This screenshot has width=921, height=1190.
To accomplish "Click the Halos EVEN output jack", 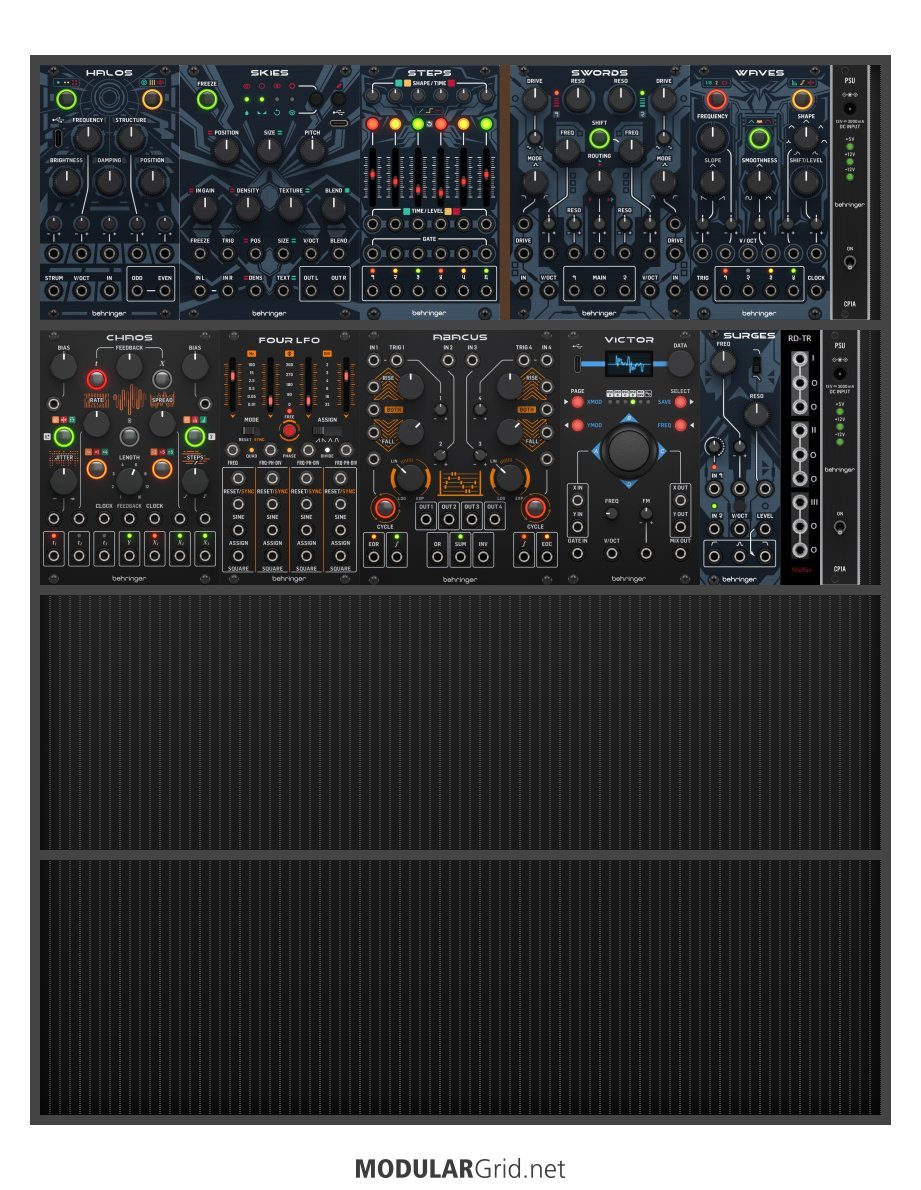I will (x=165, y=291).
